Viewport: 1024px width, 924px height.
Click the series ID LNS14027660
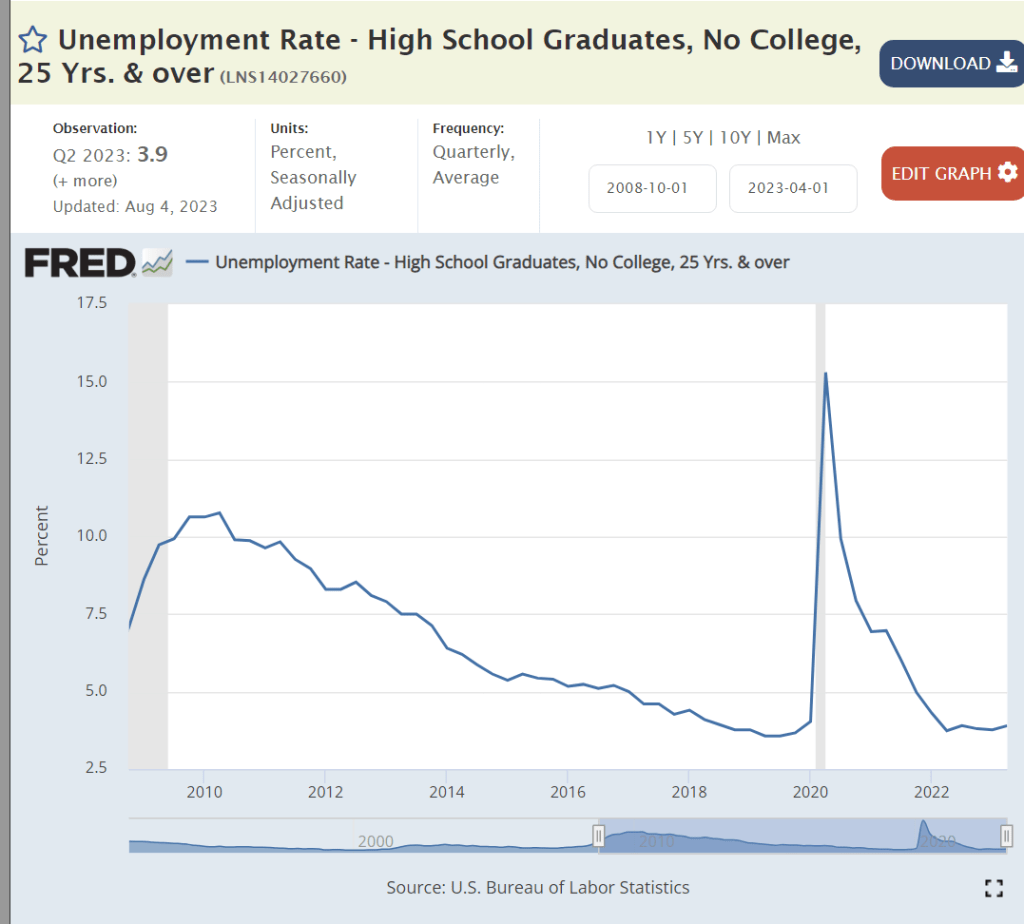[283, 77]
